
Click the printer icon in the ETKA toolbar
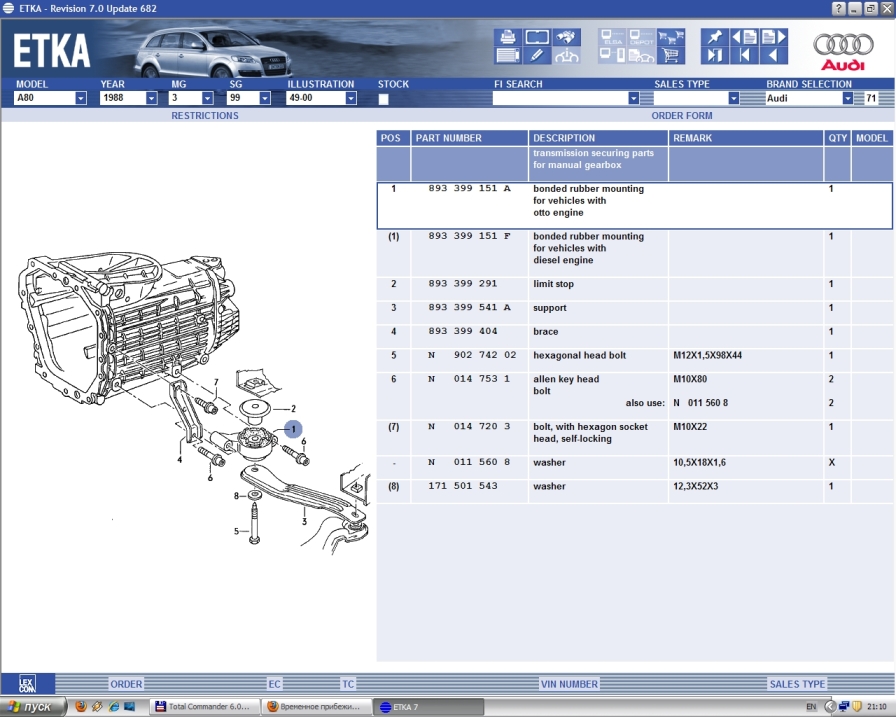tap(508, 37)
